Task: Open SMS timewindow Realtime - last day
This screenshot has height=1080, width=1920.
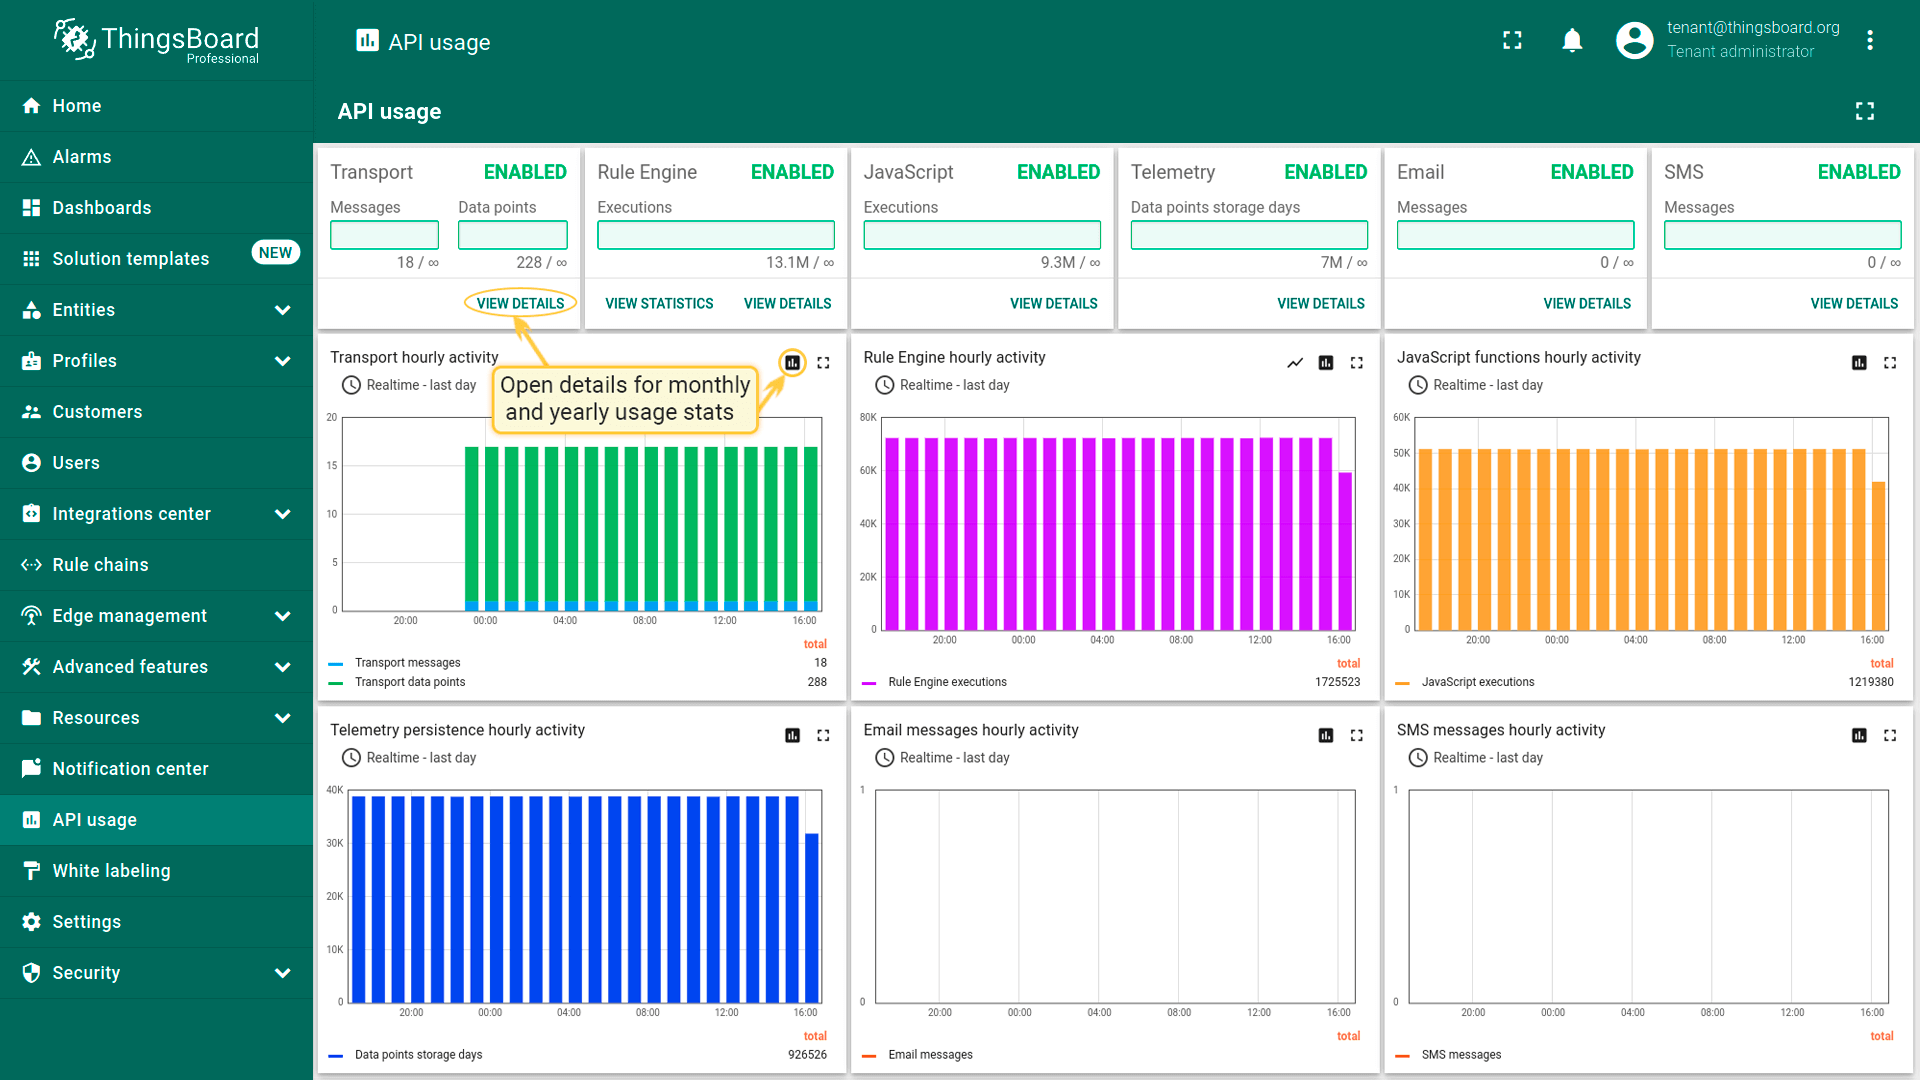Action: pyautogui.click(x=1487, y=758)
